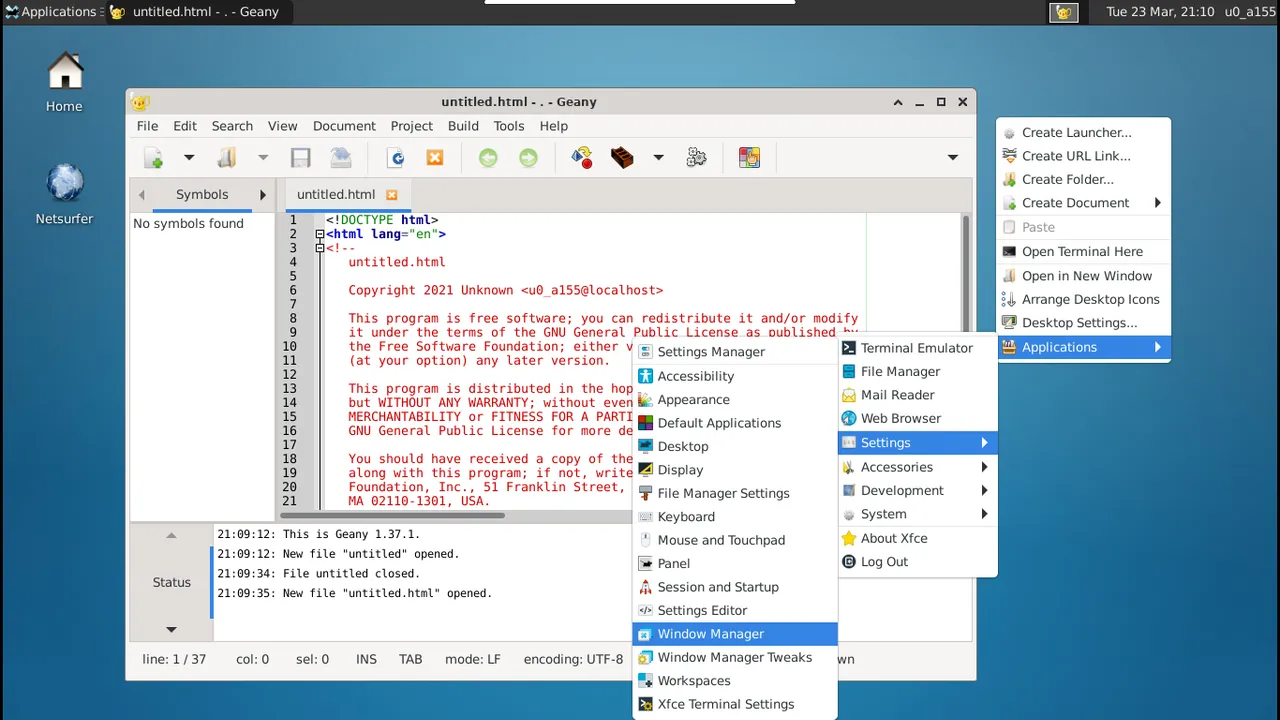Open Session and Startup settings
The height and width of the screenshot is (720, 1280).
735,587
